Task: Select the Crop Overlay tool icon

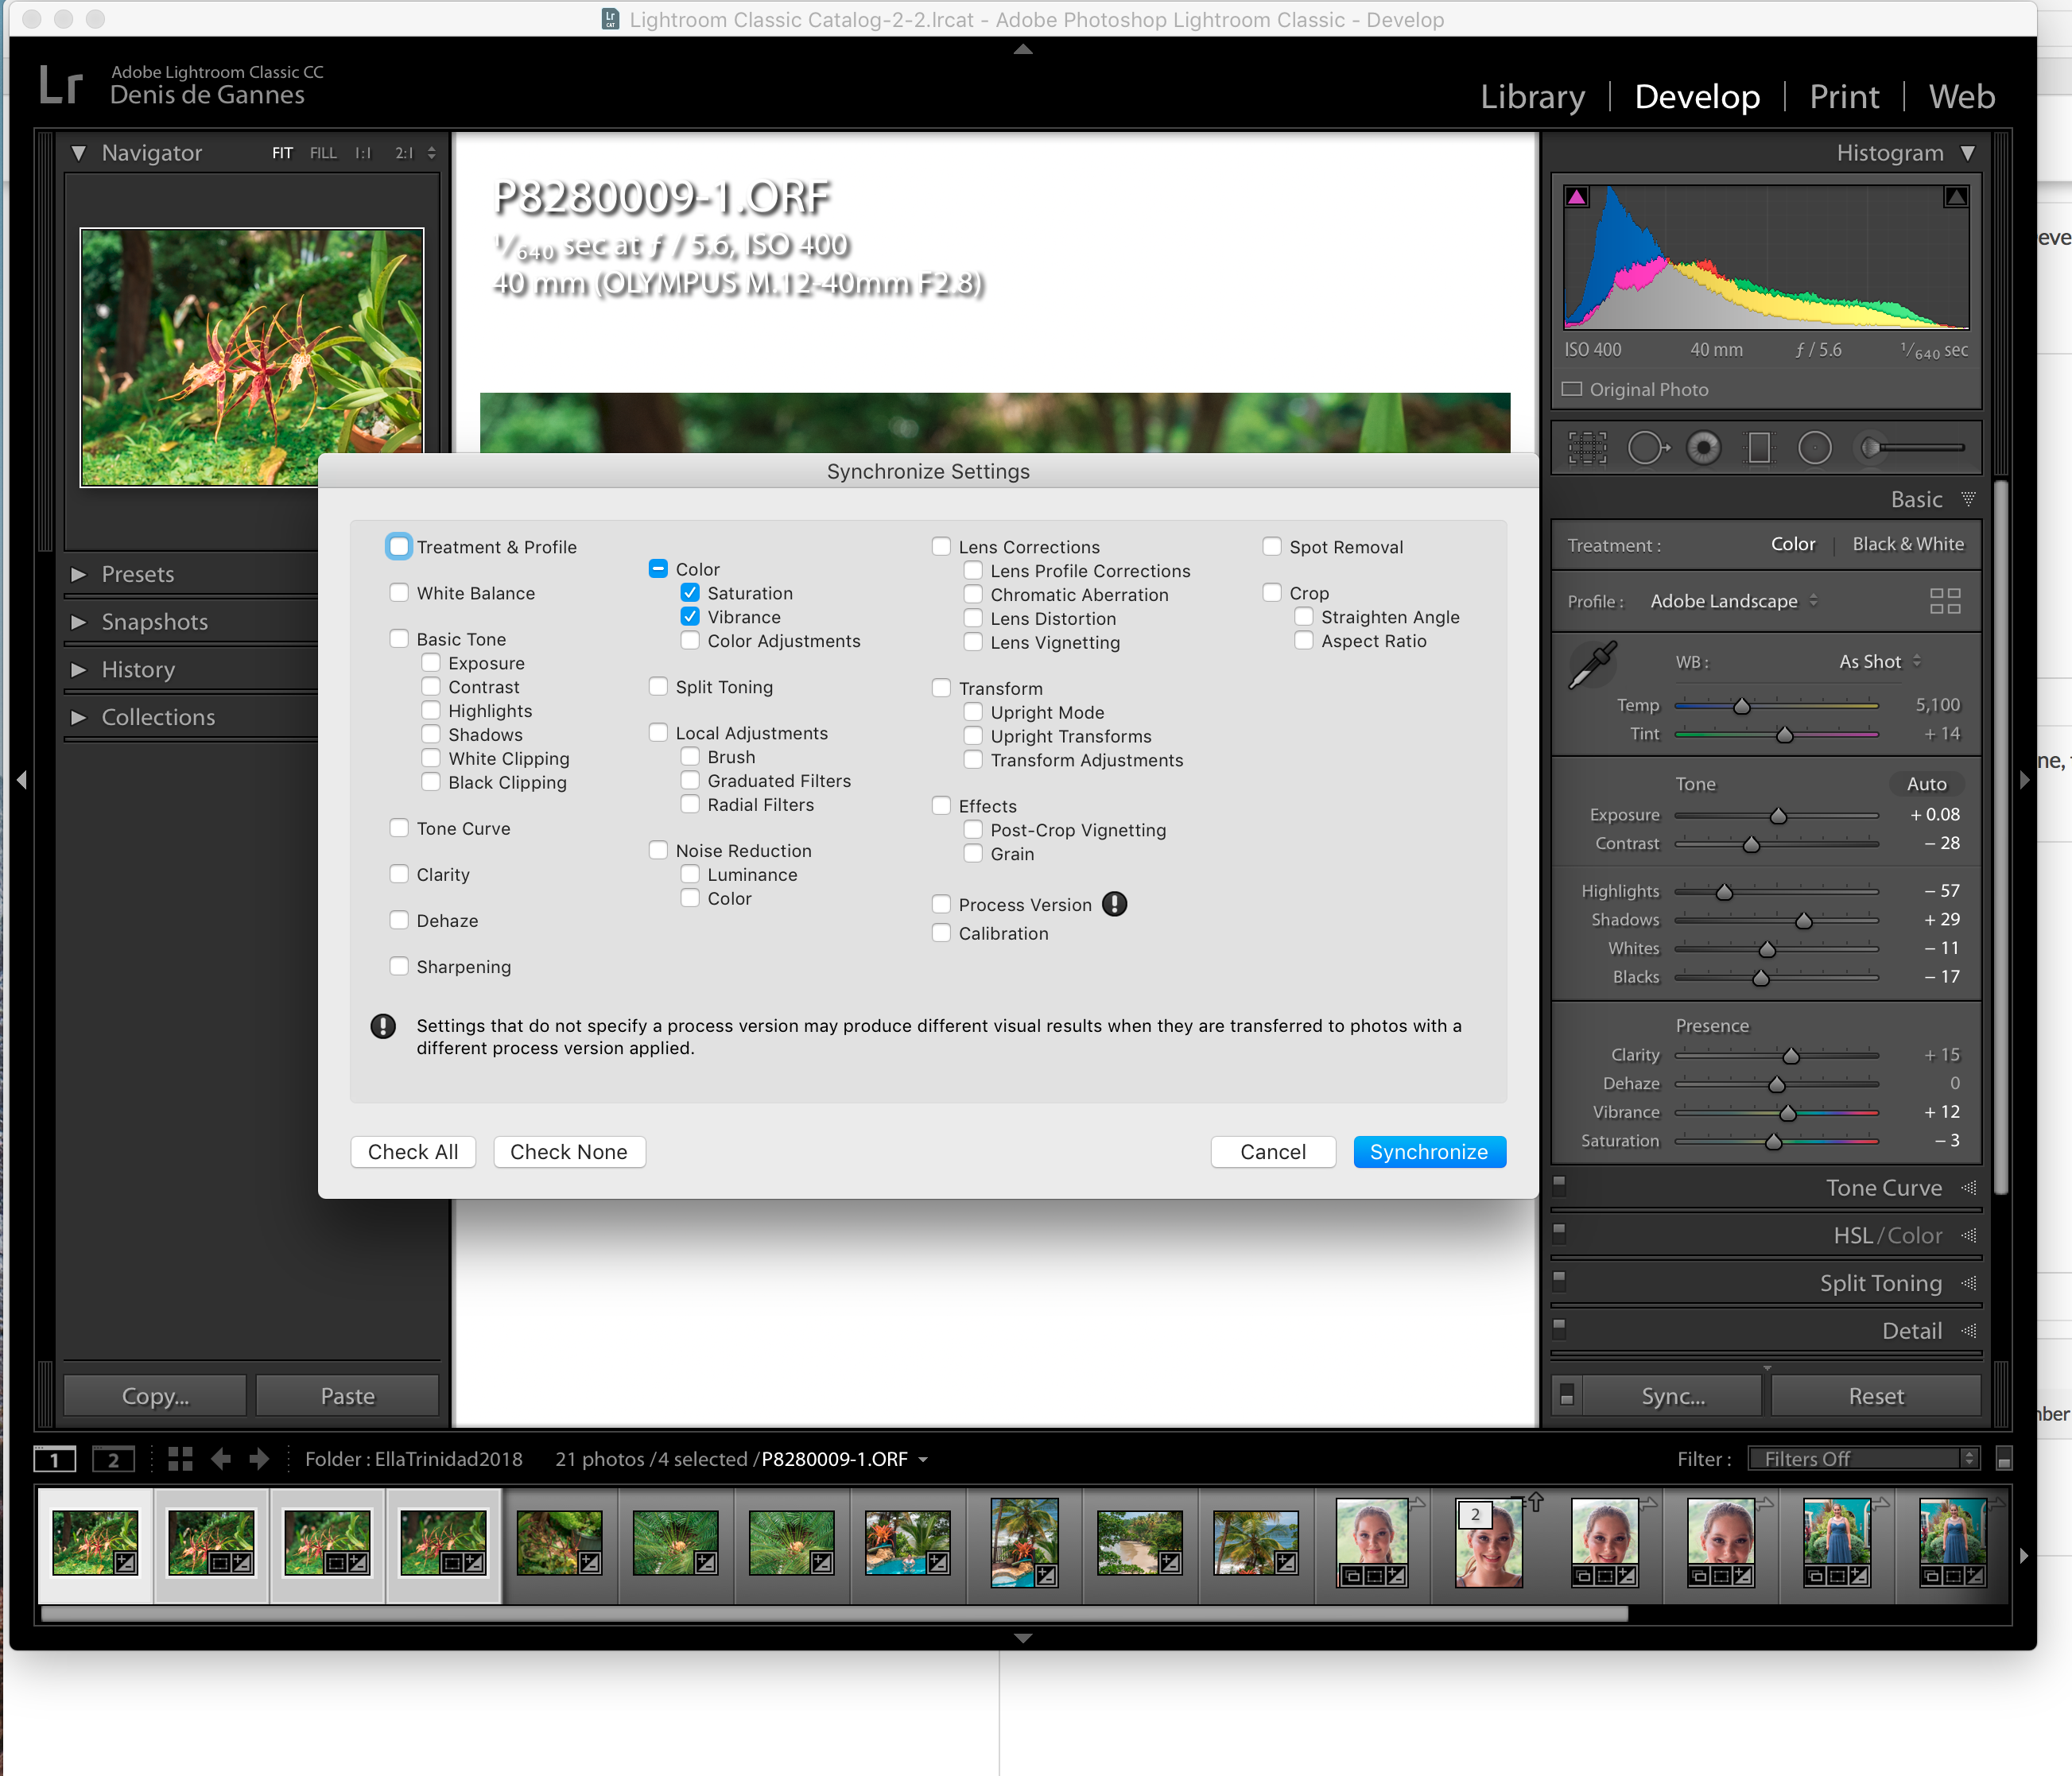Action: coord(1587,448)
